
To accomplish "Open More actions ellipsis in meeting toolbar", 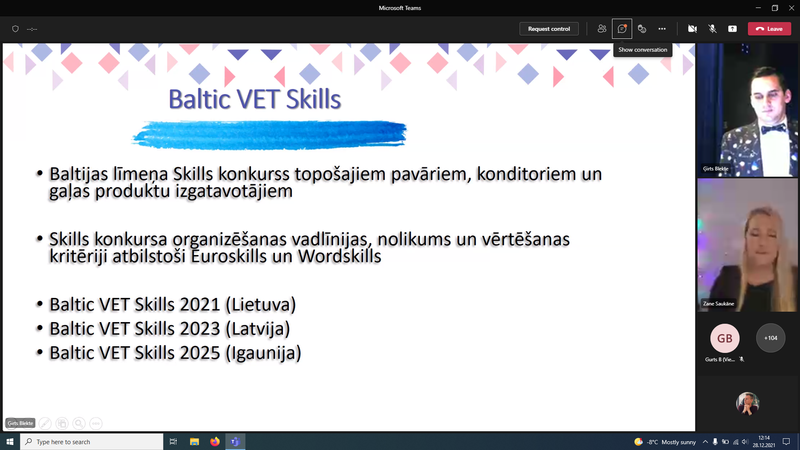I will [662, 29].
